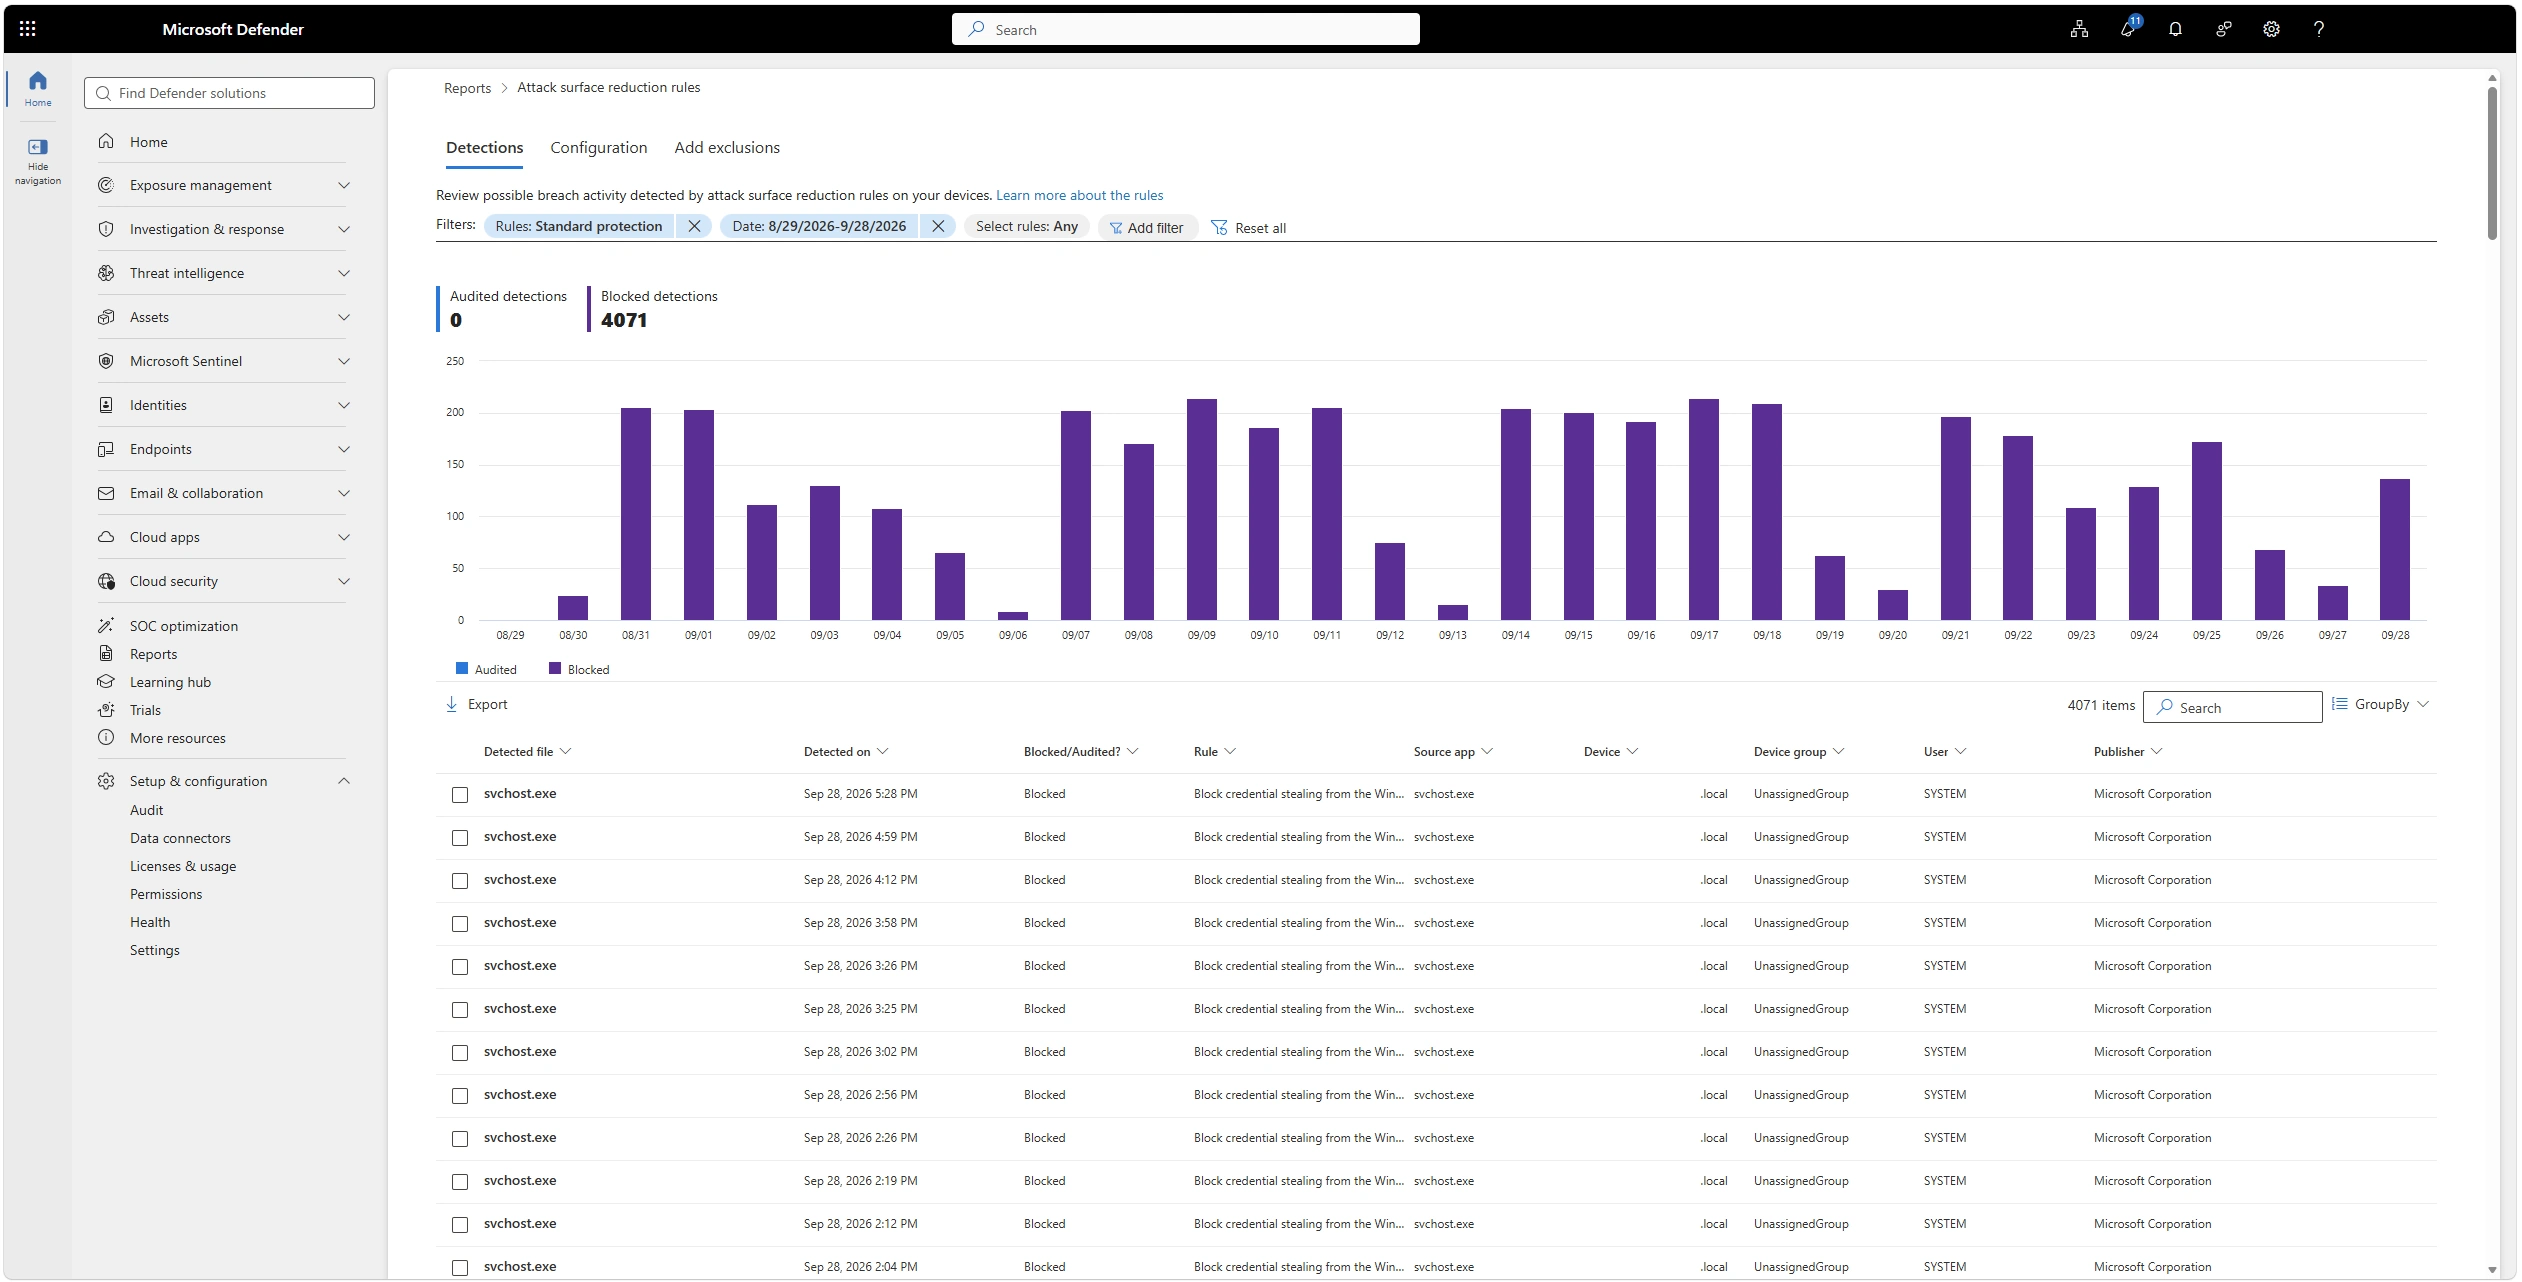Open the alerts bell with badge 11
The image size is (2522, 1282).
pos(2128,28)
